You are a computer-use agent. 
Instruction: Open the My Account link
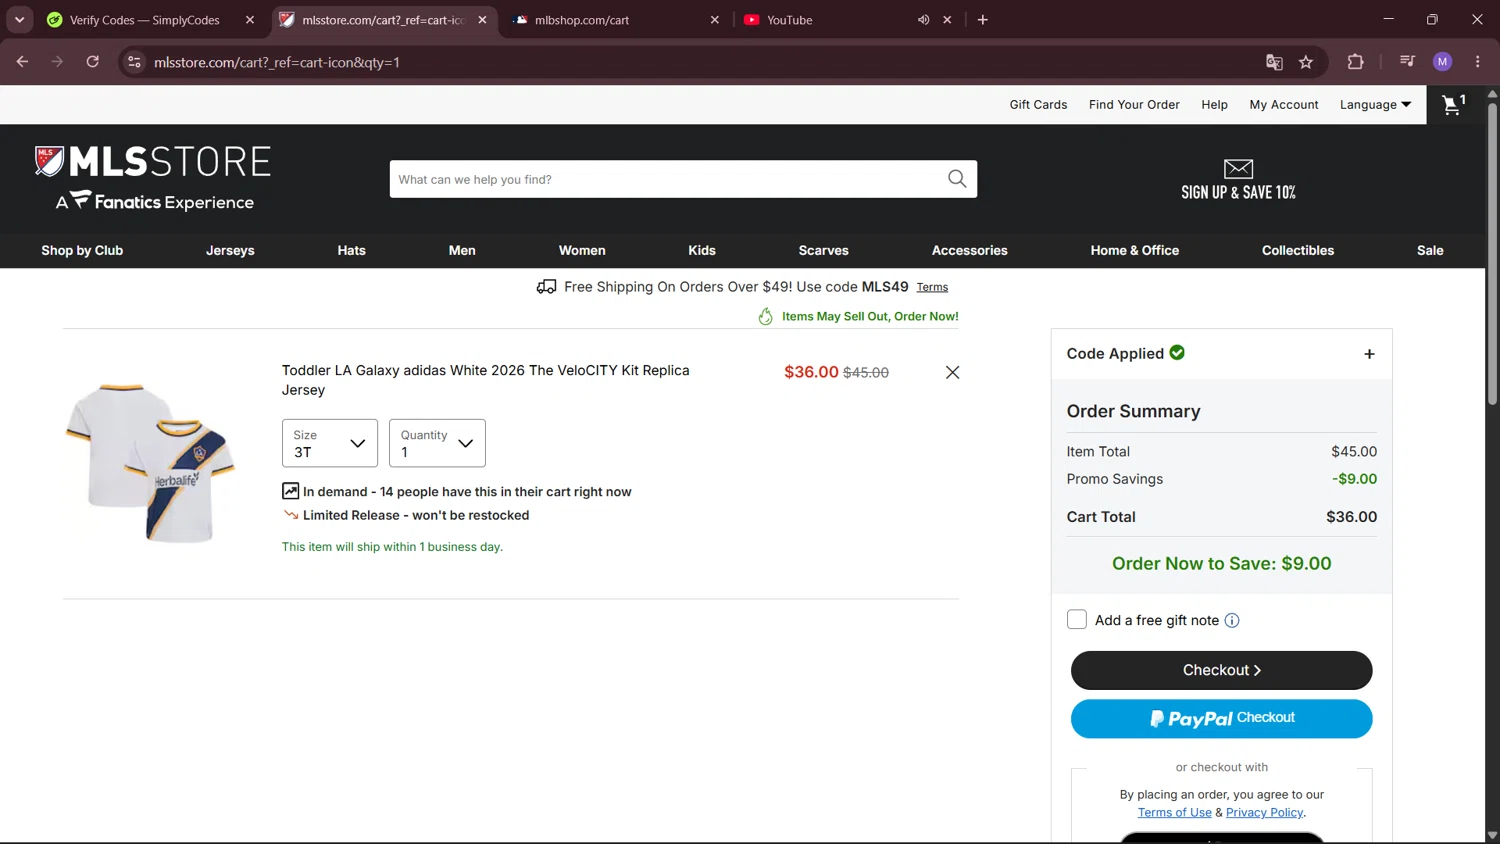point(1284,105)
